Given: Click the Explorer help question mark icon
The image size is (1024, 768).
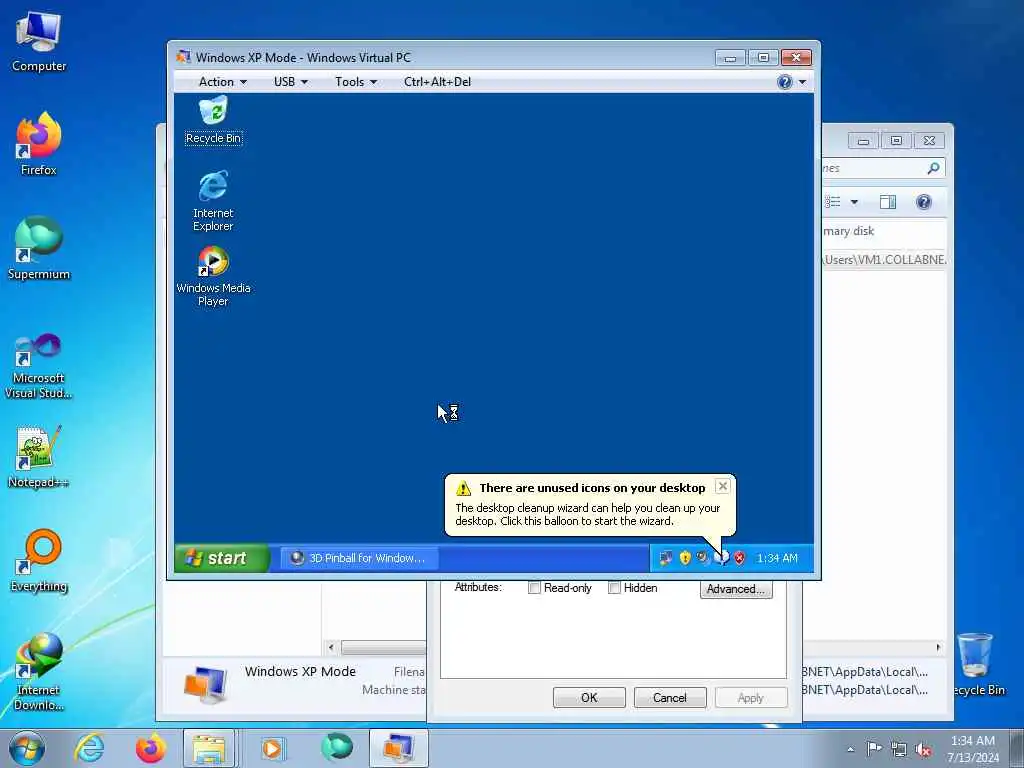Looking at the screenshot, I should (x=923, y=202).
